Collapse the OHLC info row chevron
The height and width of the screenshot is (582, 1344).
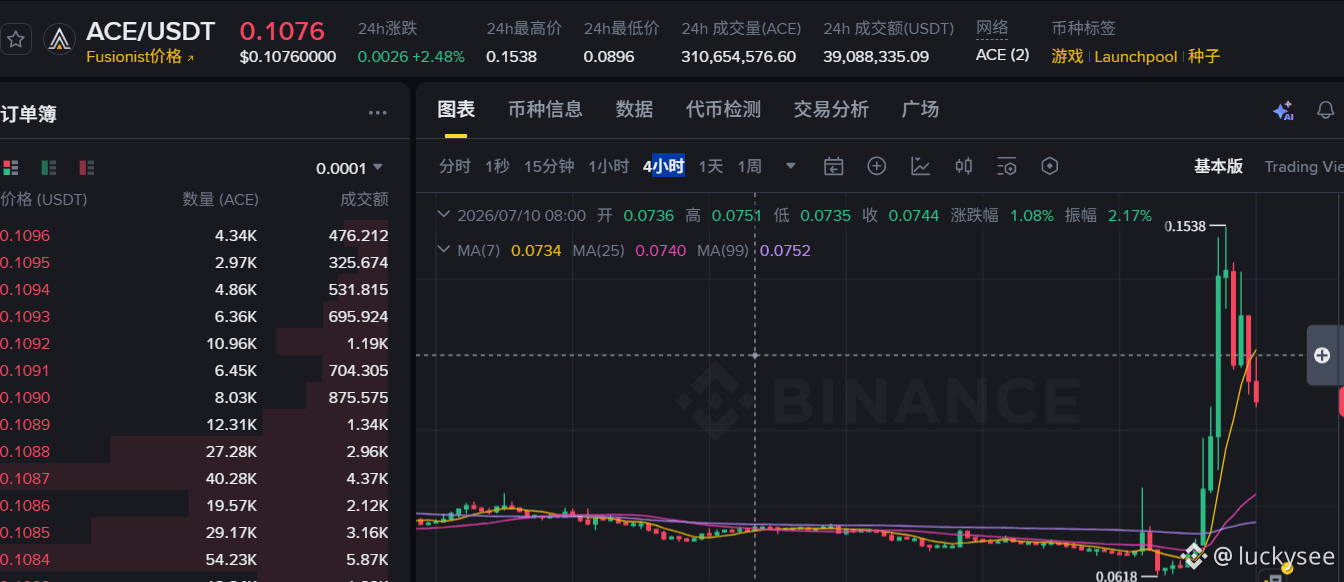point(444,215)
